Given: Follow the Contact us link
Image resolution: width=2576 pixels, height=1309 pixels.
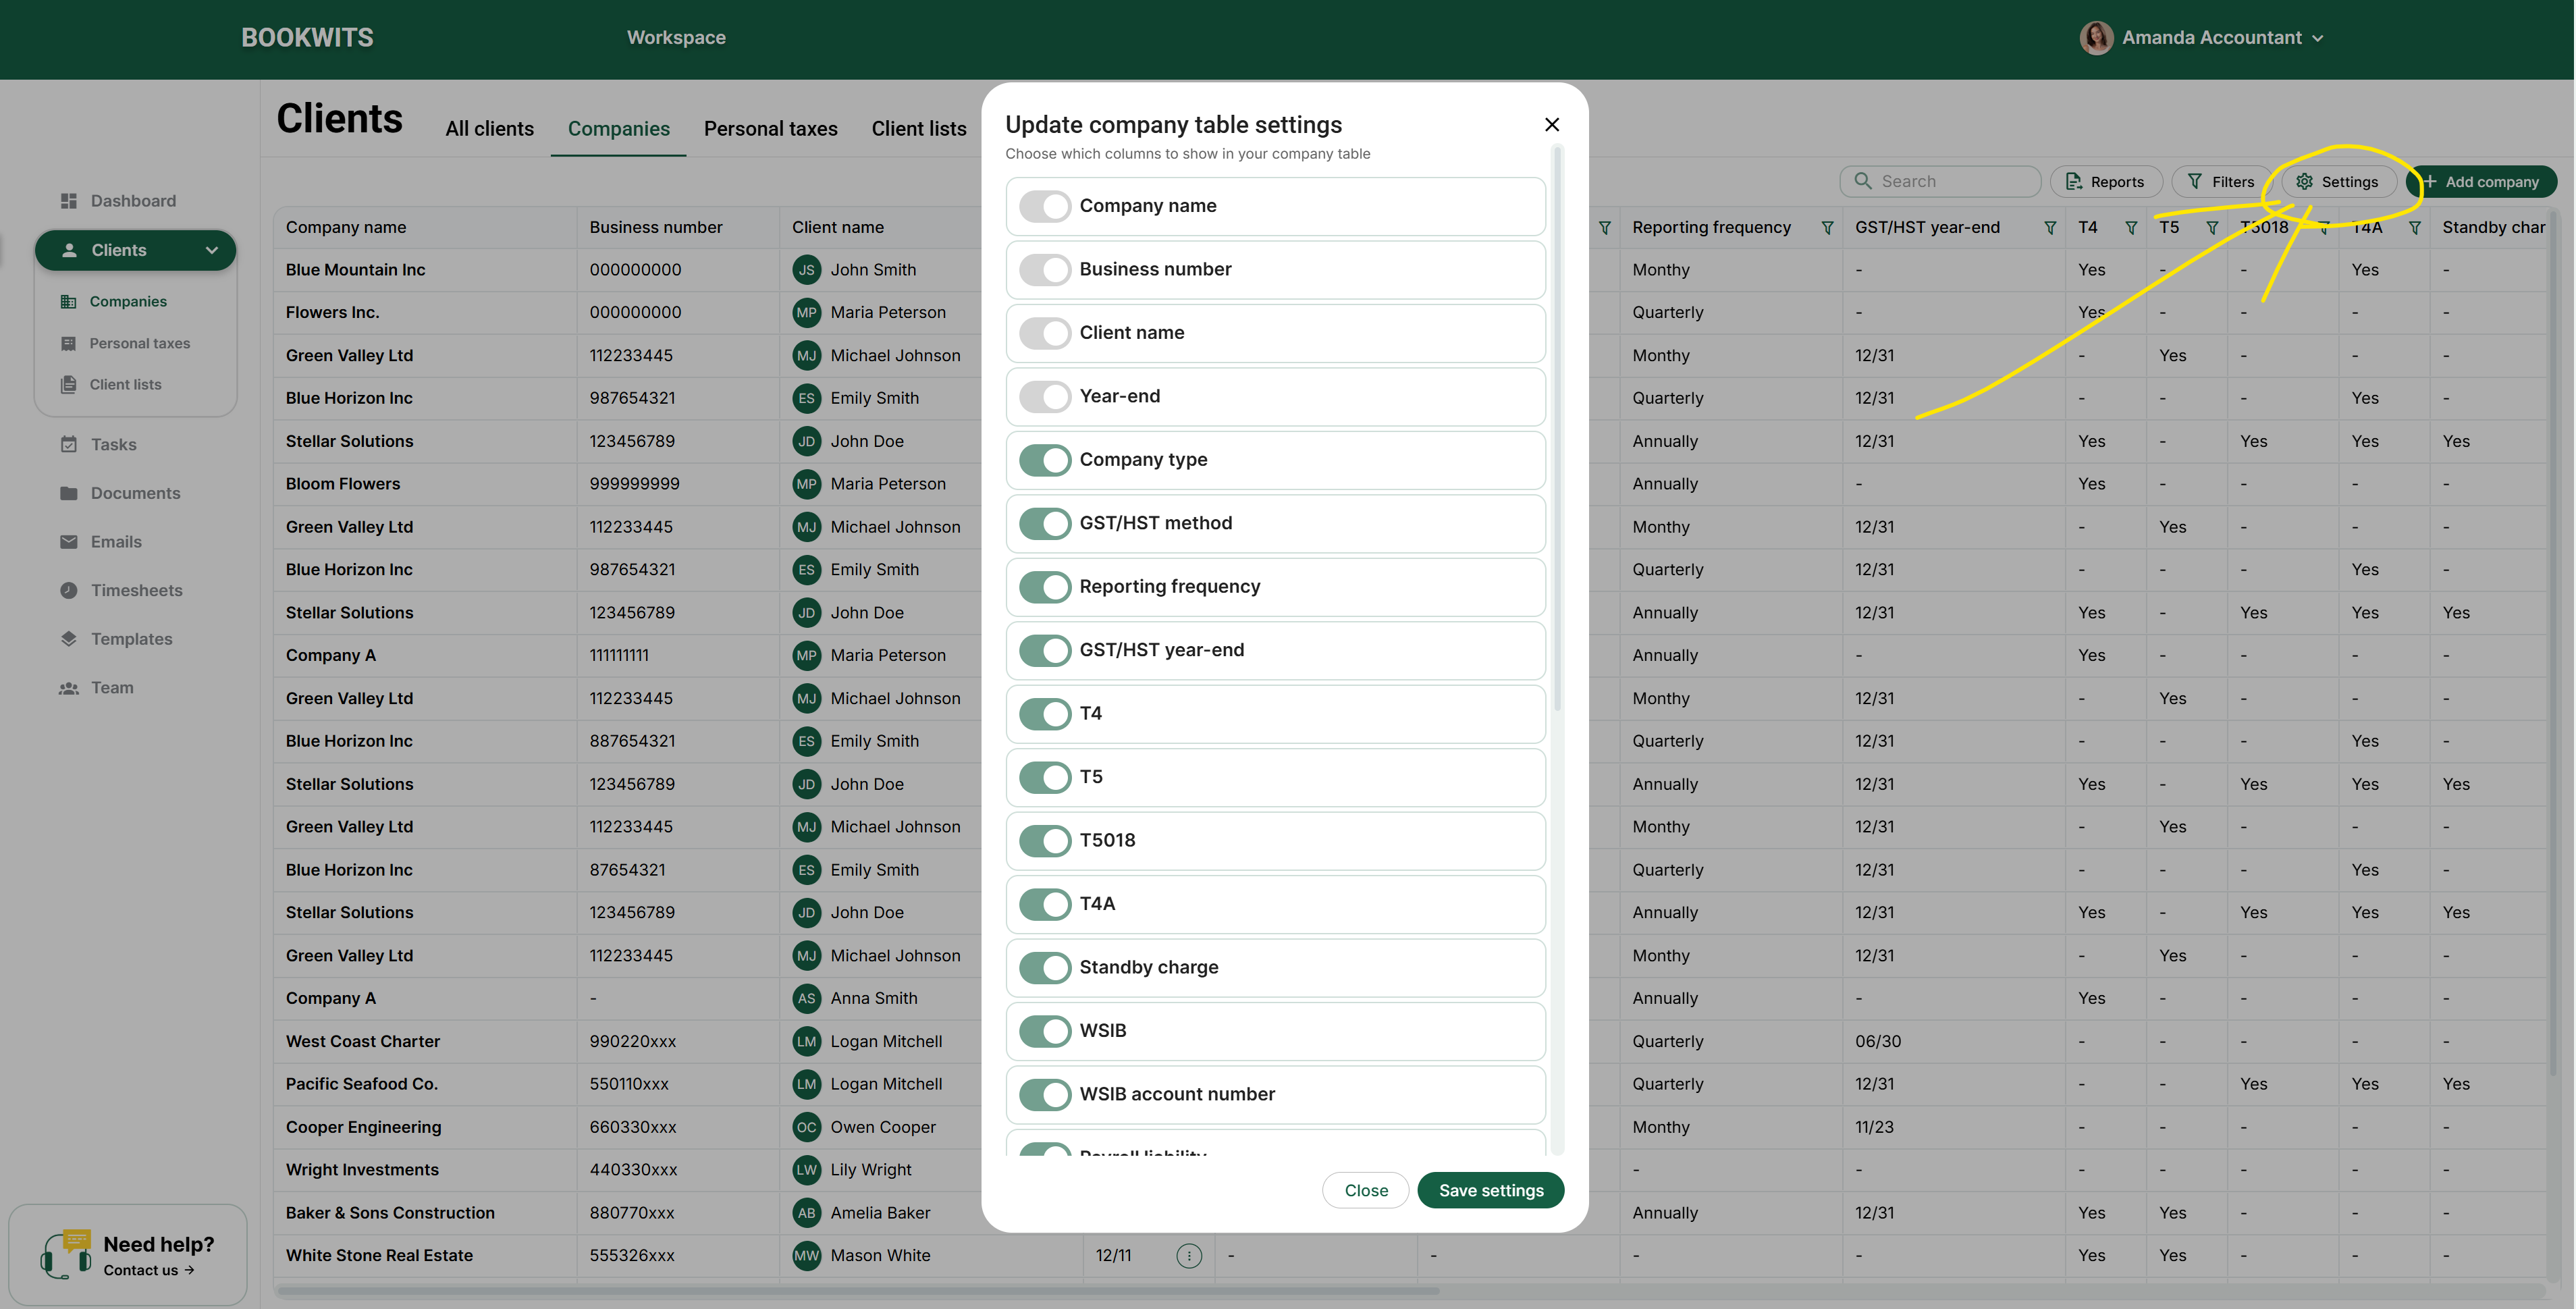Looking at the screenshot, I should tap(148, 1271).
